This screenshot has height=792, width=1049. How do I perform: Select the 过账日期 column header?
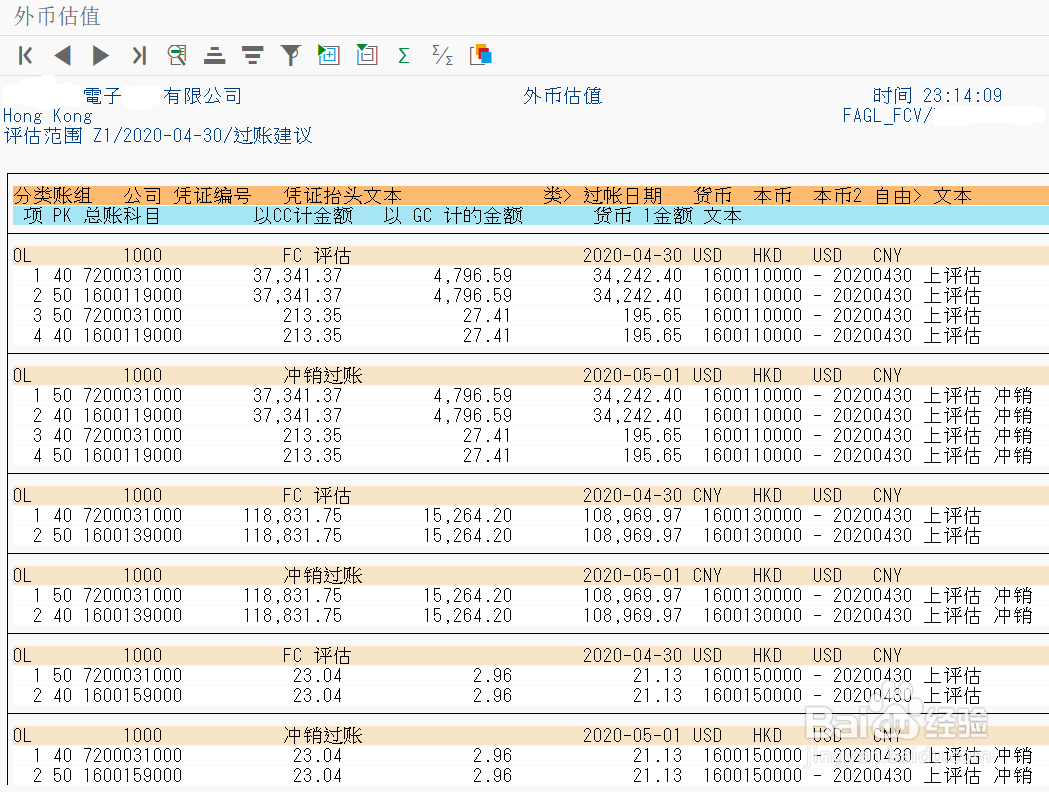(x=623, y=196)
